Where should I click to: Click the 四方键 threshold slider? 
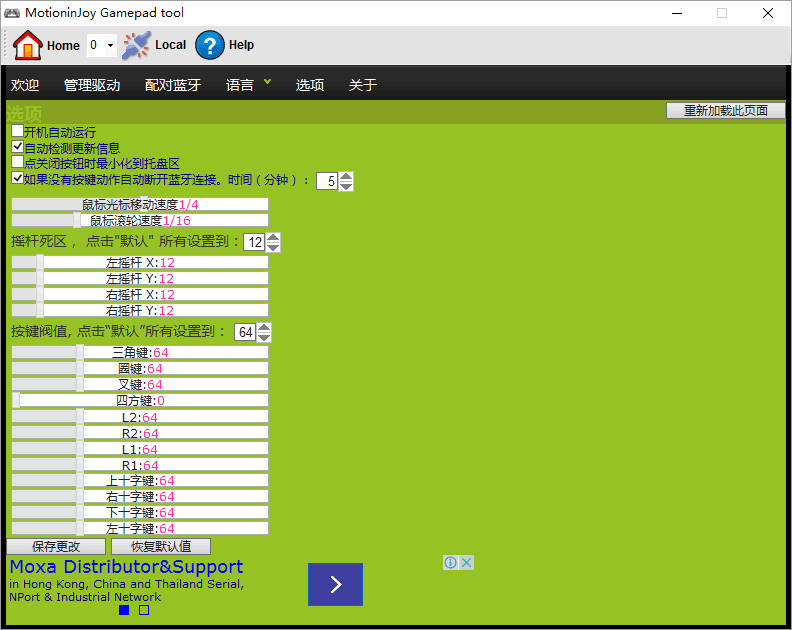[x=140, y=401]
